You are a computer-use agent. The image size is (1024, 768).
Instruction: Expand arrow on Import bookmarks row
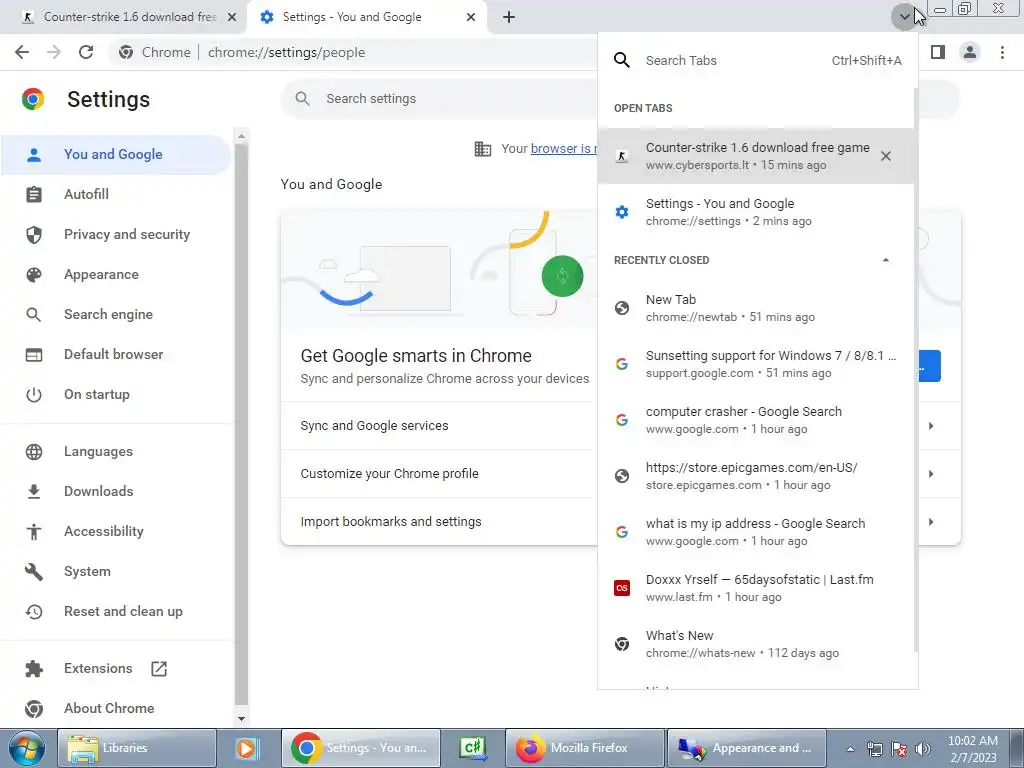[931, 522]
